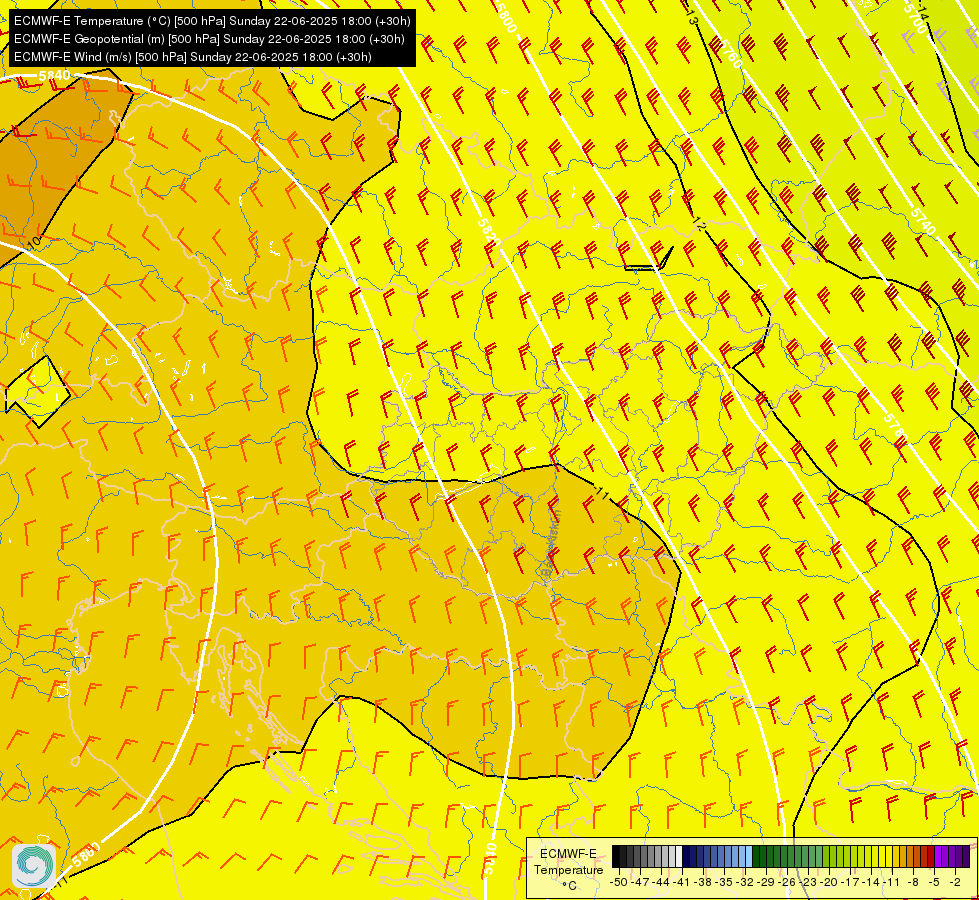
Task: Click the -17 value on the legend scale
Action: (850, 883)
